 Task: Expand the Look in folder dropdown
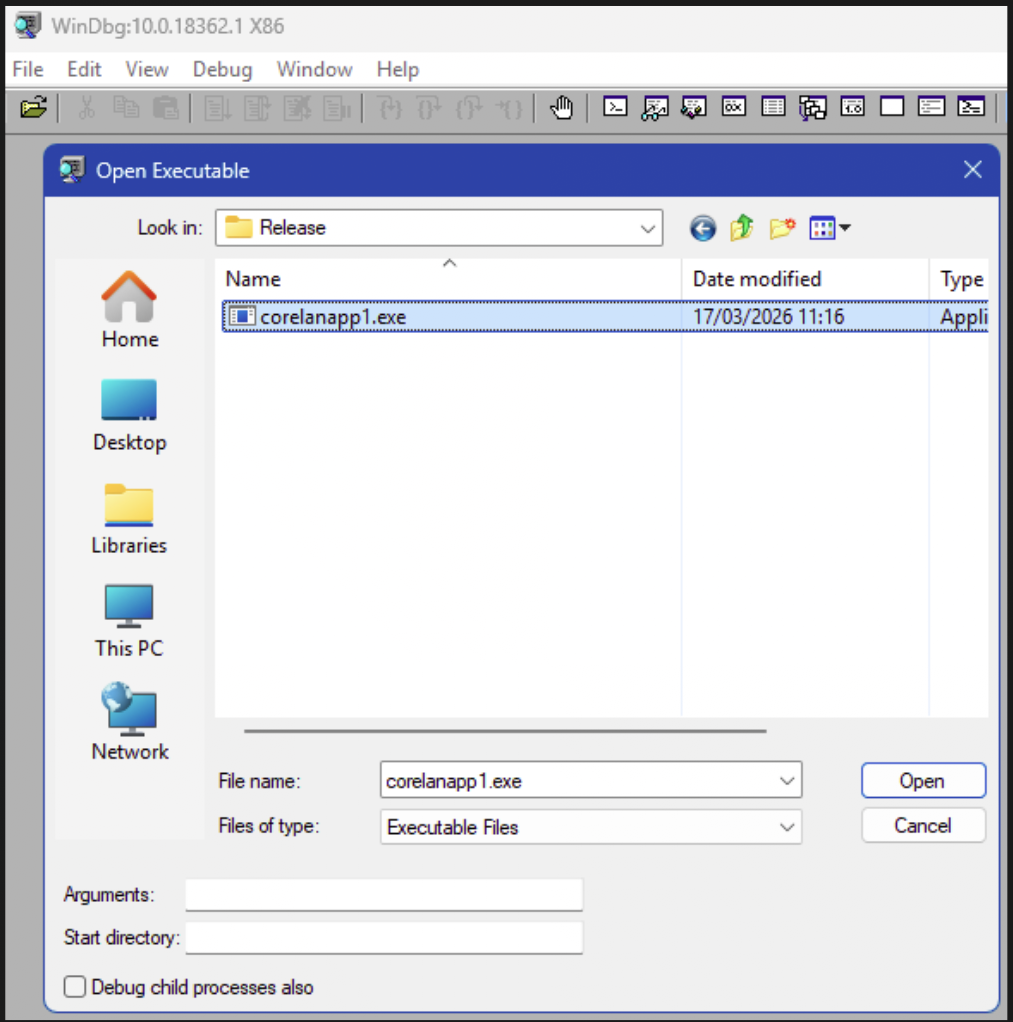pos(646,228)
